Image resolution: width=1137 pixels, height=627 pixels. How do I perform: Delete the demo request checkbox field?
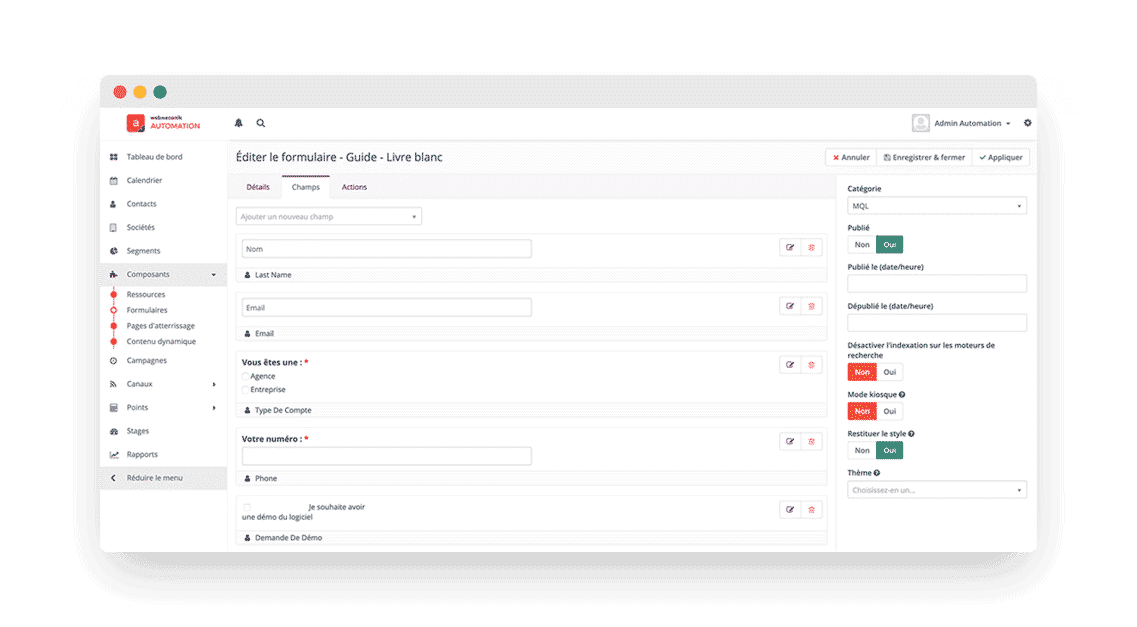click(811, 510)
